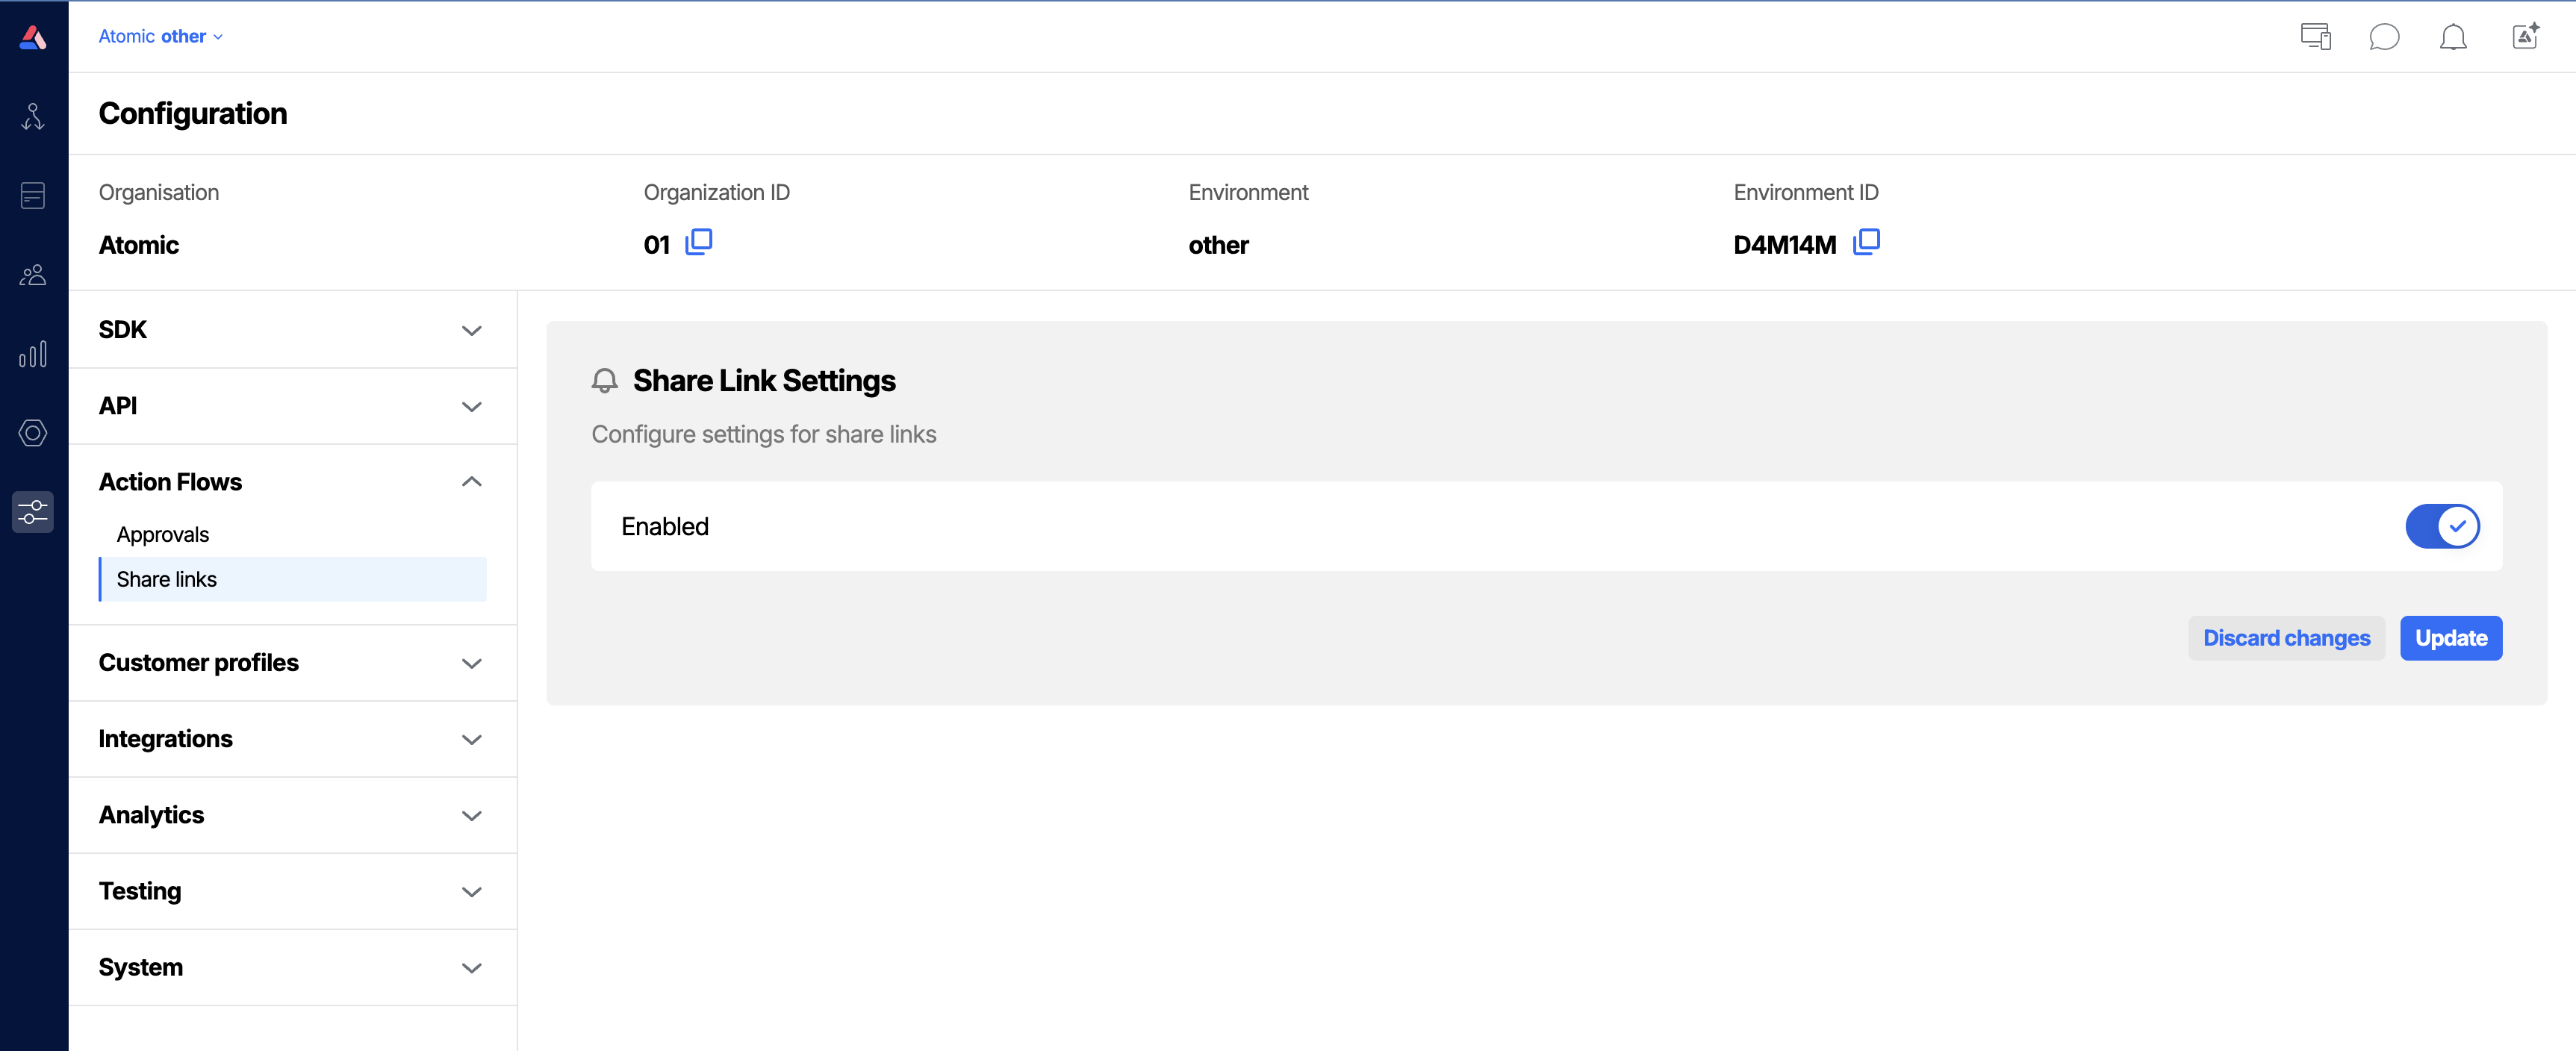This screenshot has height=1051, width=2576.
Task: Click the Update button
Action: [2451, 638]
